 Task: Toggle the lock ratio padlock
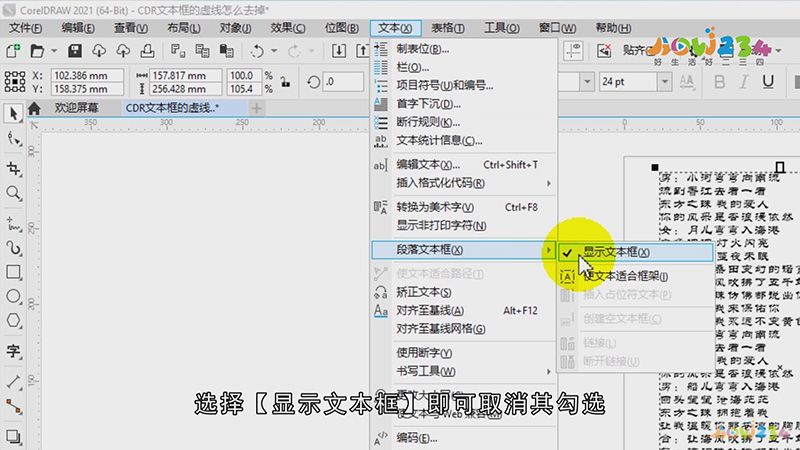pyautogui.click(x=286, y=82)
